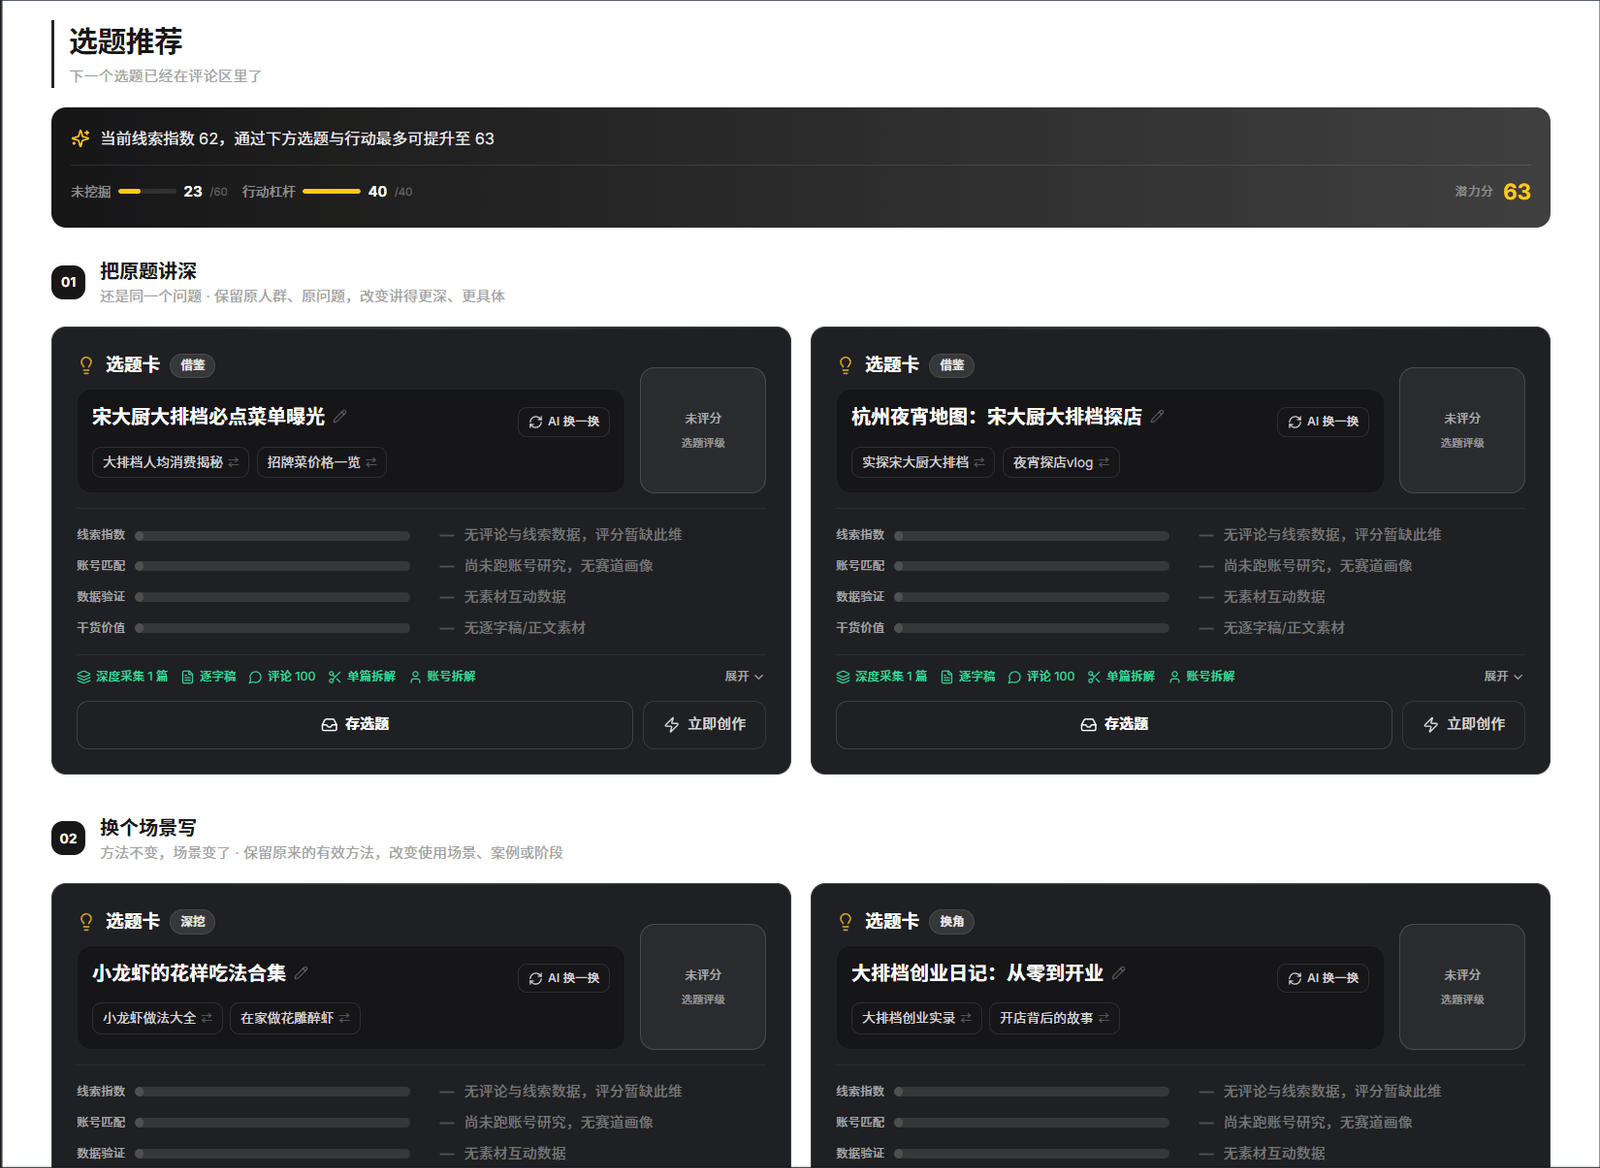Click 线索指数 bar on 必点菜单曝光 card

click(273, 536)
